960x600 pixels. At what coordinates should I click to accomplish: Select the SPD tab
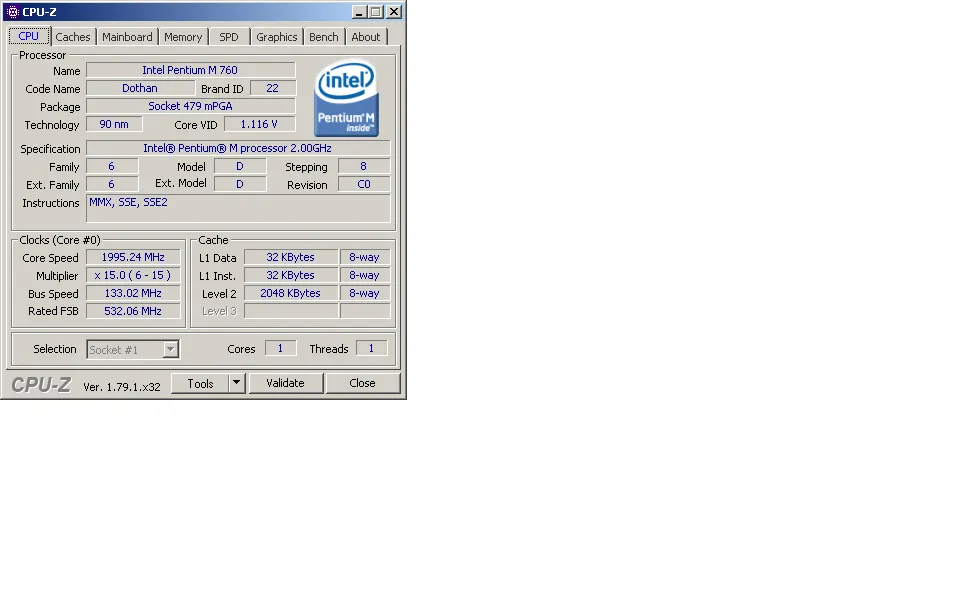229,37
